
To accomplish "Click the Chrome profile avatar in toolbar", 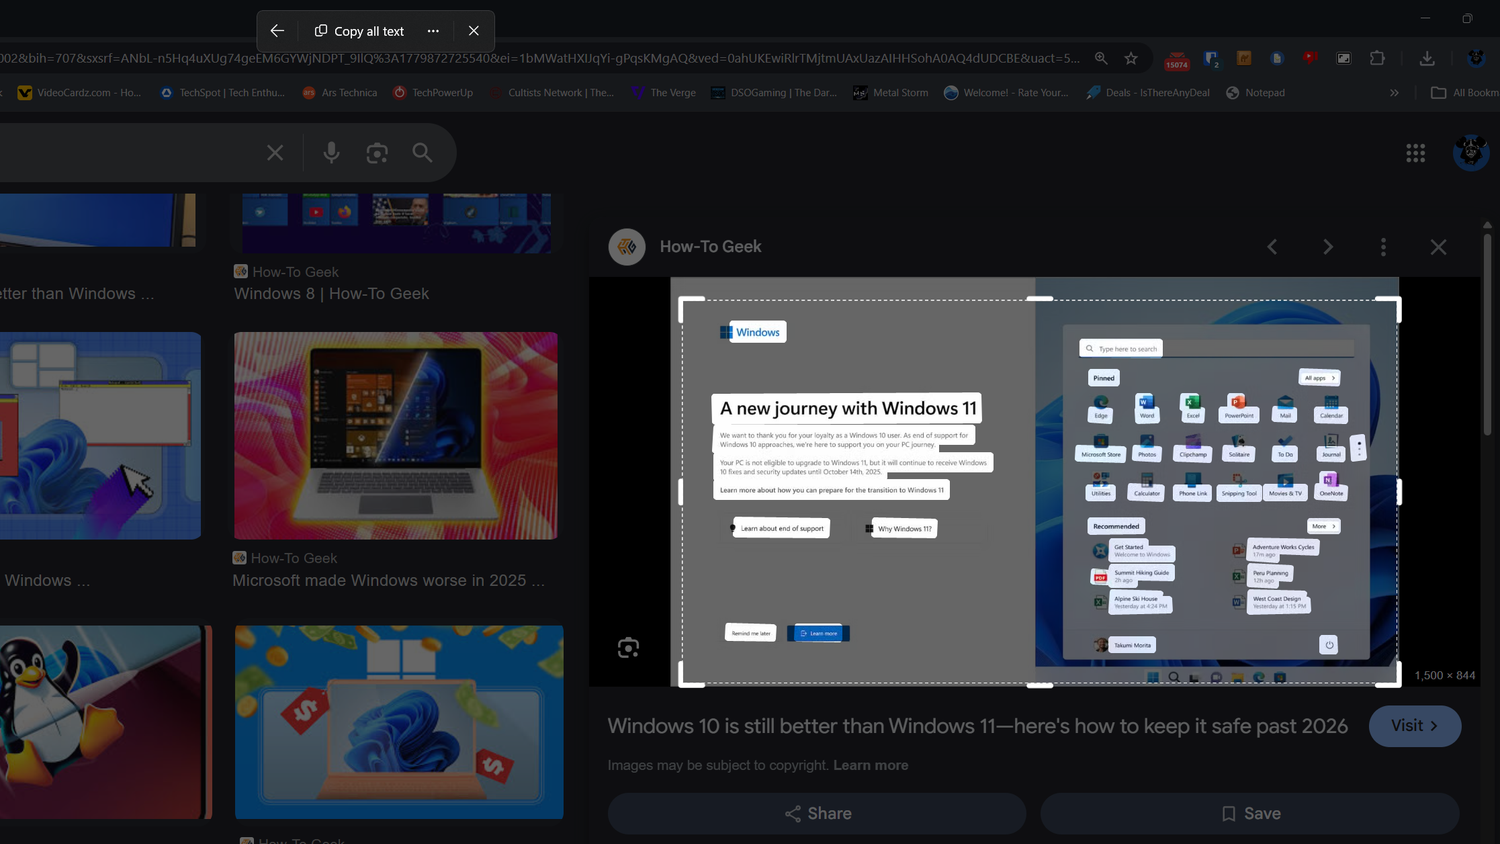I will [x=1476, y=58].
